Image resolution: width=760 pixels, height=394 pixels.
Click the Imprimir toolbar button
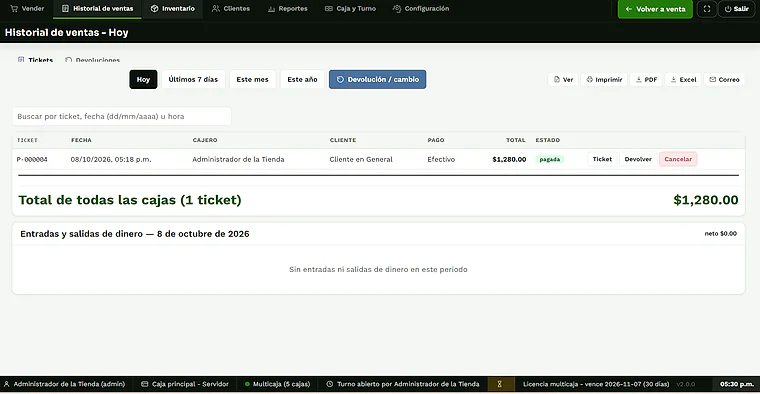[x=604, y=79]
